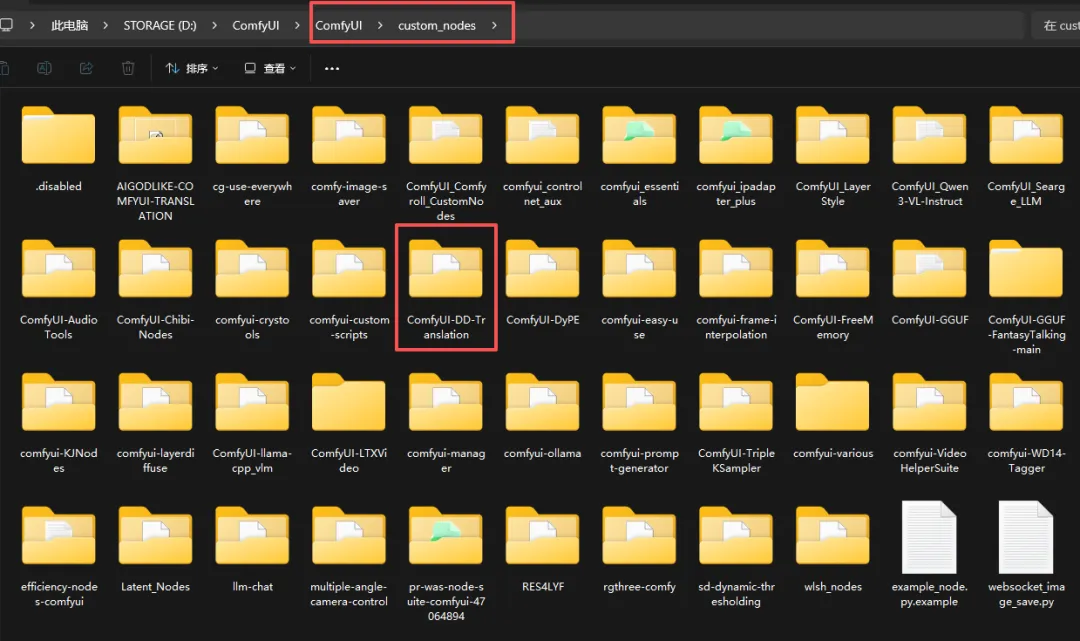Screen dimensions: 1080x641
Task: Open the view (查看) dropdown
Action: click(x=270, y=68)
